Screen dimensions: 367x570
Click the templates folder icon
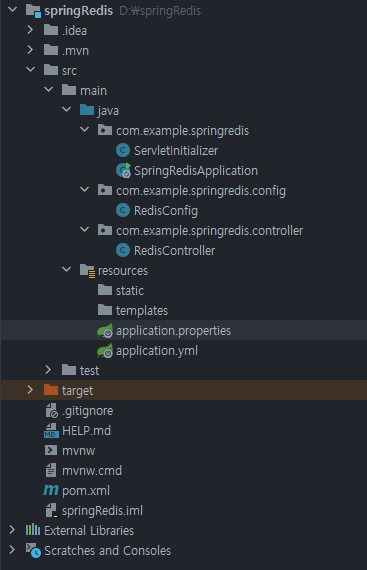tap(105, 310)
